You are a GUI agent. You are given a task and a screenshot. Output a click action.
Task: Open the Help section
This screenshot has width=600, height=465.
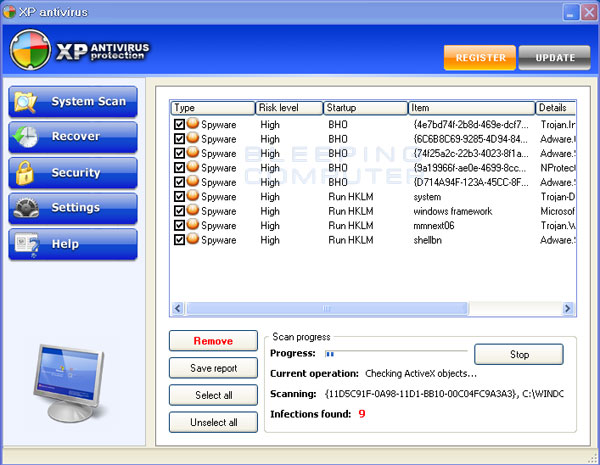tap(73, 244)
